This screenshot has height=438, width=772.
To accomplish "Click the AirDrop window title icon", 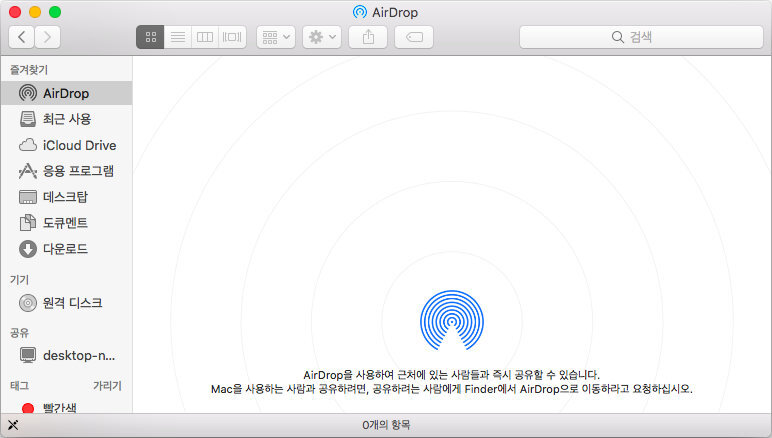I will [x=360, y=12].
